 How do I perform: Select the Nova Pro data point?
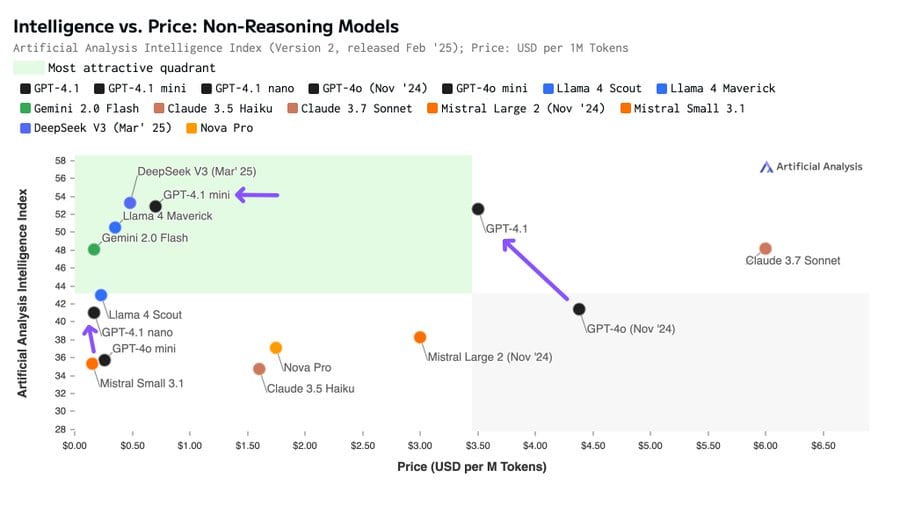tap(276, 348)
